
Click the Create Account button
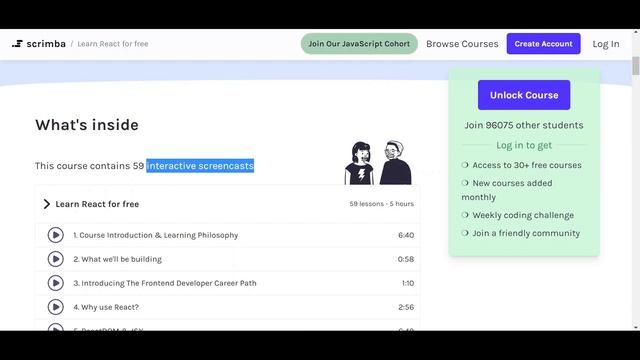pyautogui.click(x=543, y=44)
